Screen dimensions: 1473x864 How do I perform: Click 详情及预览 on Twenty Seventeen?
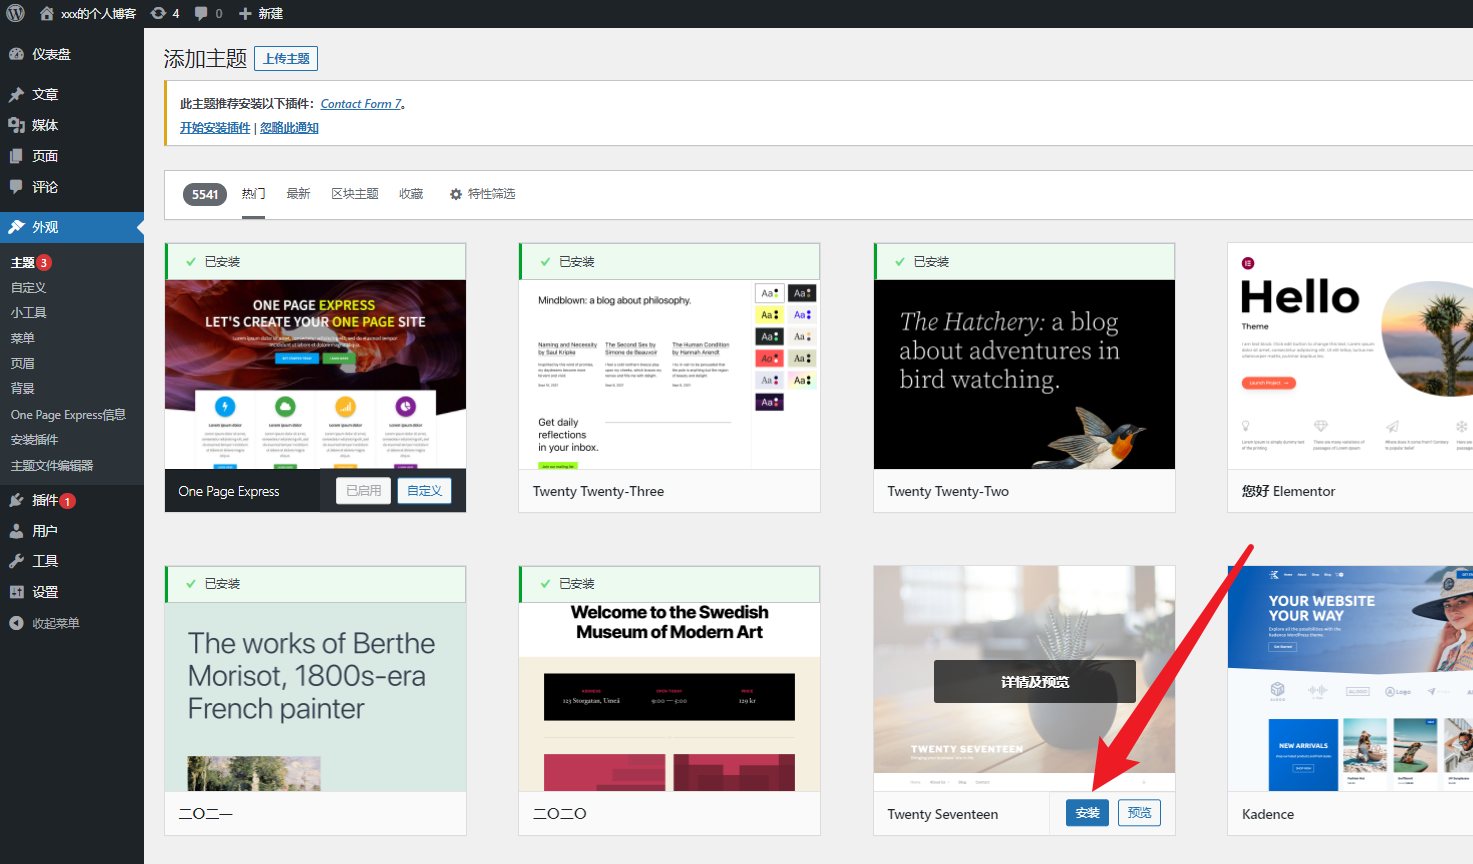pos(1035,682)
